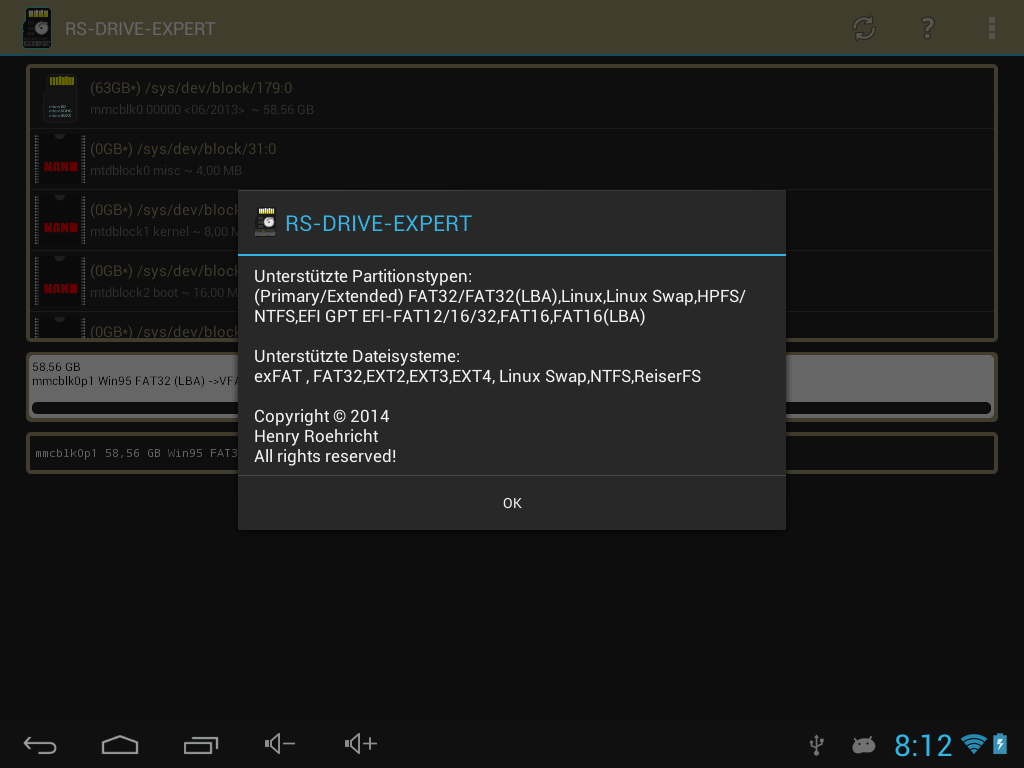Select the 63GB SD card icon
Viewport: 1024px width, 768px height.
(60, 98)
